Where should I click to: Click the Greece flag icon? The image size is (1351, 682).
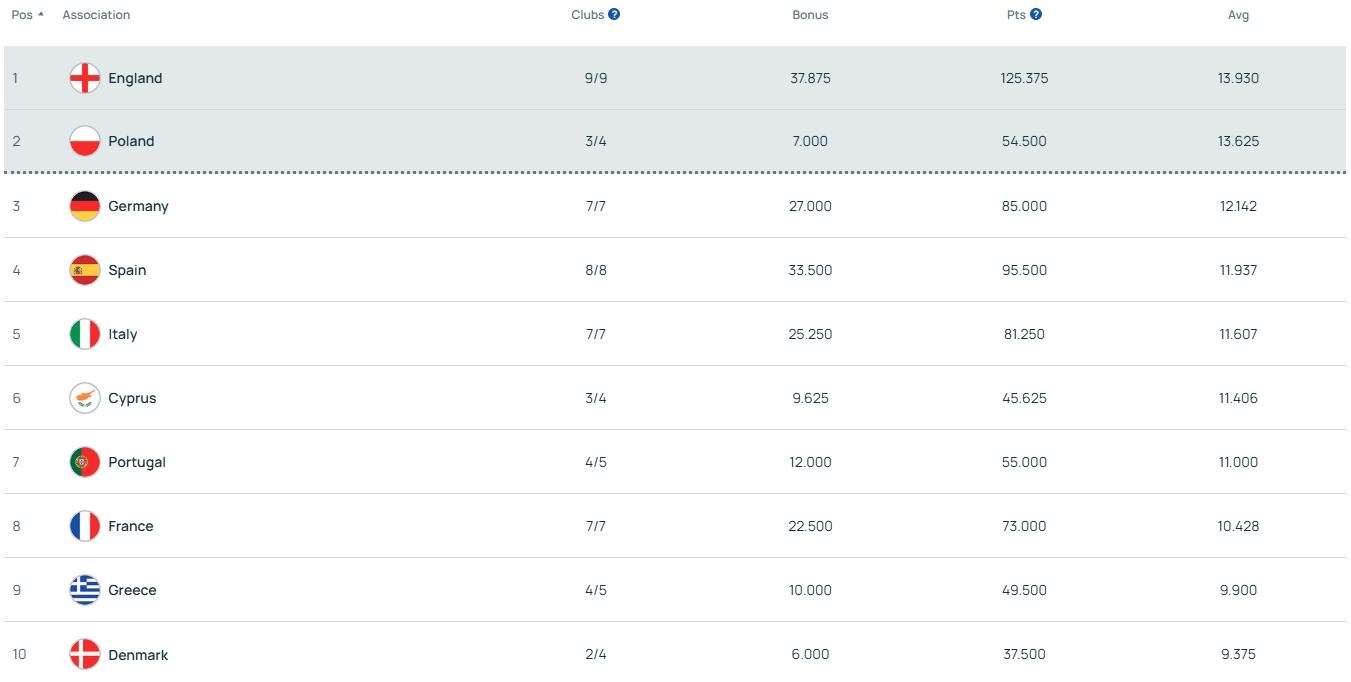[x=85, y=590]
